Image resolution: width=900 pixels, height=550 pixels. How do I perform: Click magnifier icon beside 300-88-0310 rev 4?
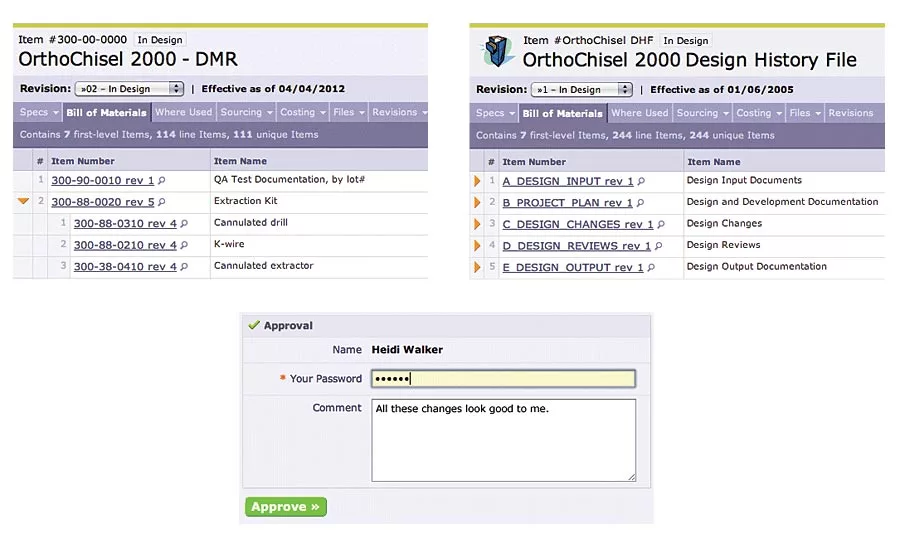(184, 224)
